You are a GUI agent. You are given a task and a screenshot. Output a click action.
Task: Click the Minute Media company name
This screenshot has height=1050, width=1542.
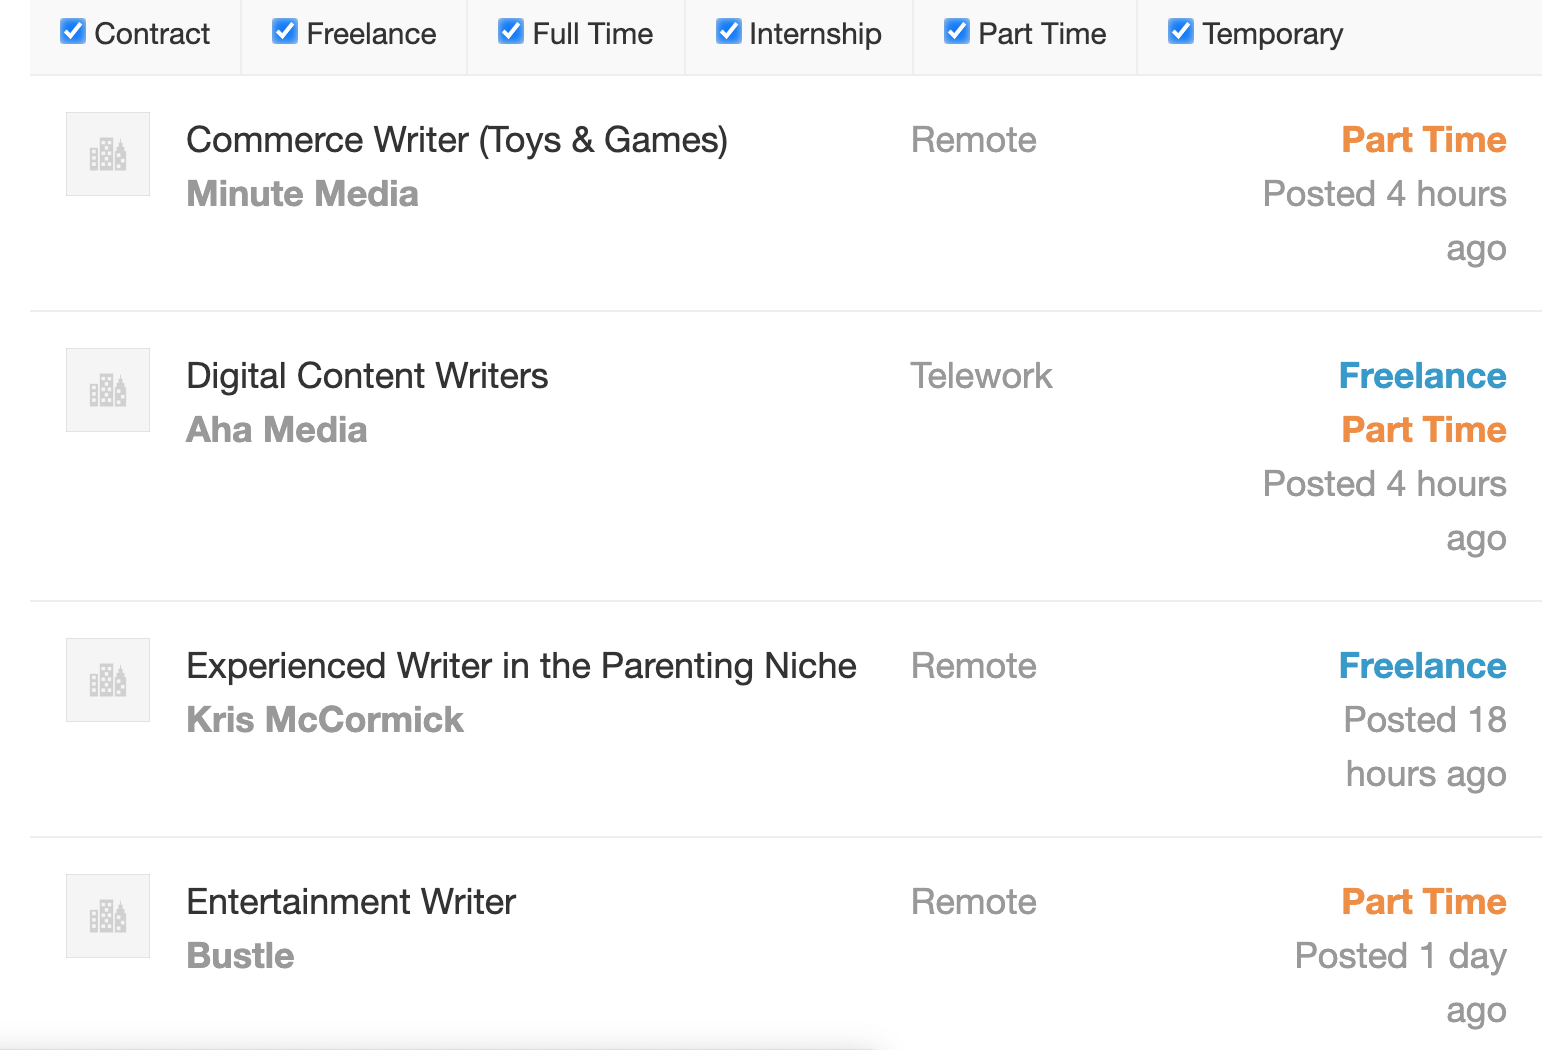(x=302, y=194)
